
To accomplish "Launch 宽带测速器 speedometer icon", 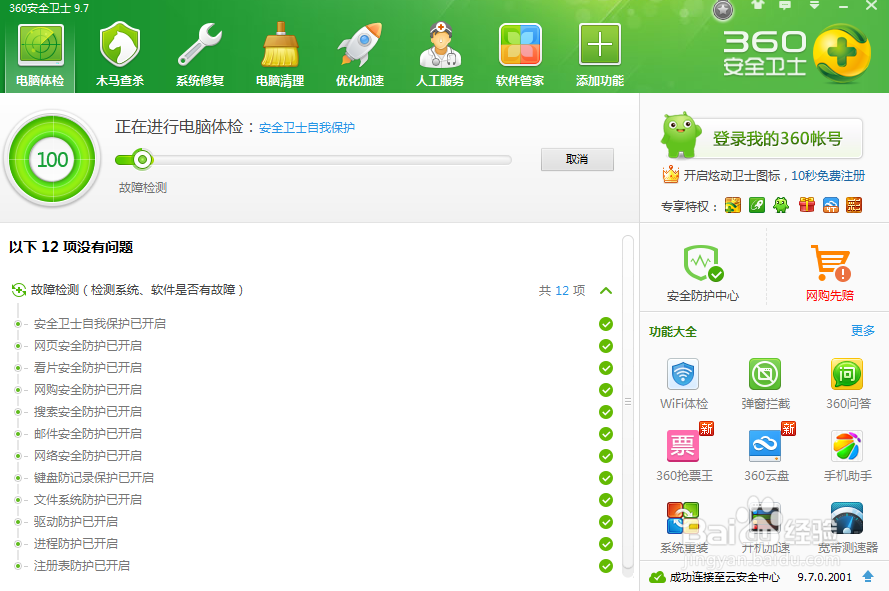I will click(x=847, y=527).
